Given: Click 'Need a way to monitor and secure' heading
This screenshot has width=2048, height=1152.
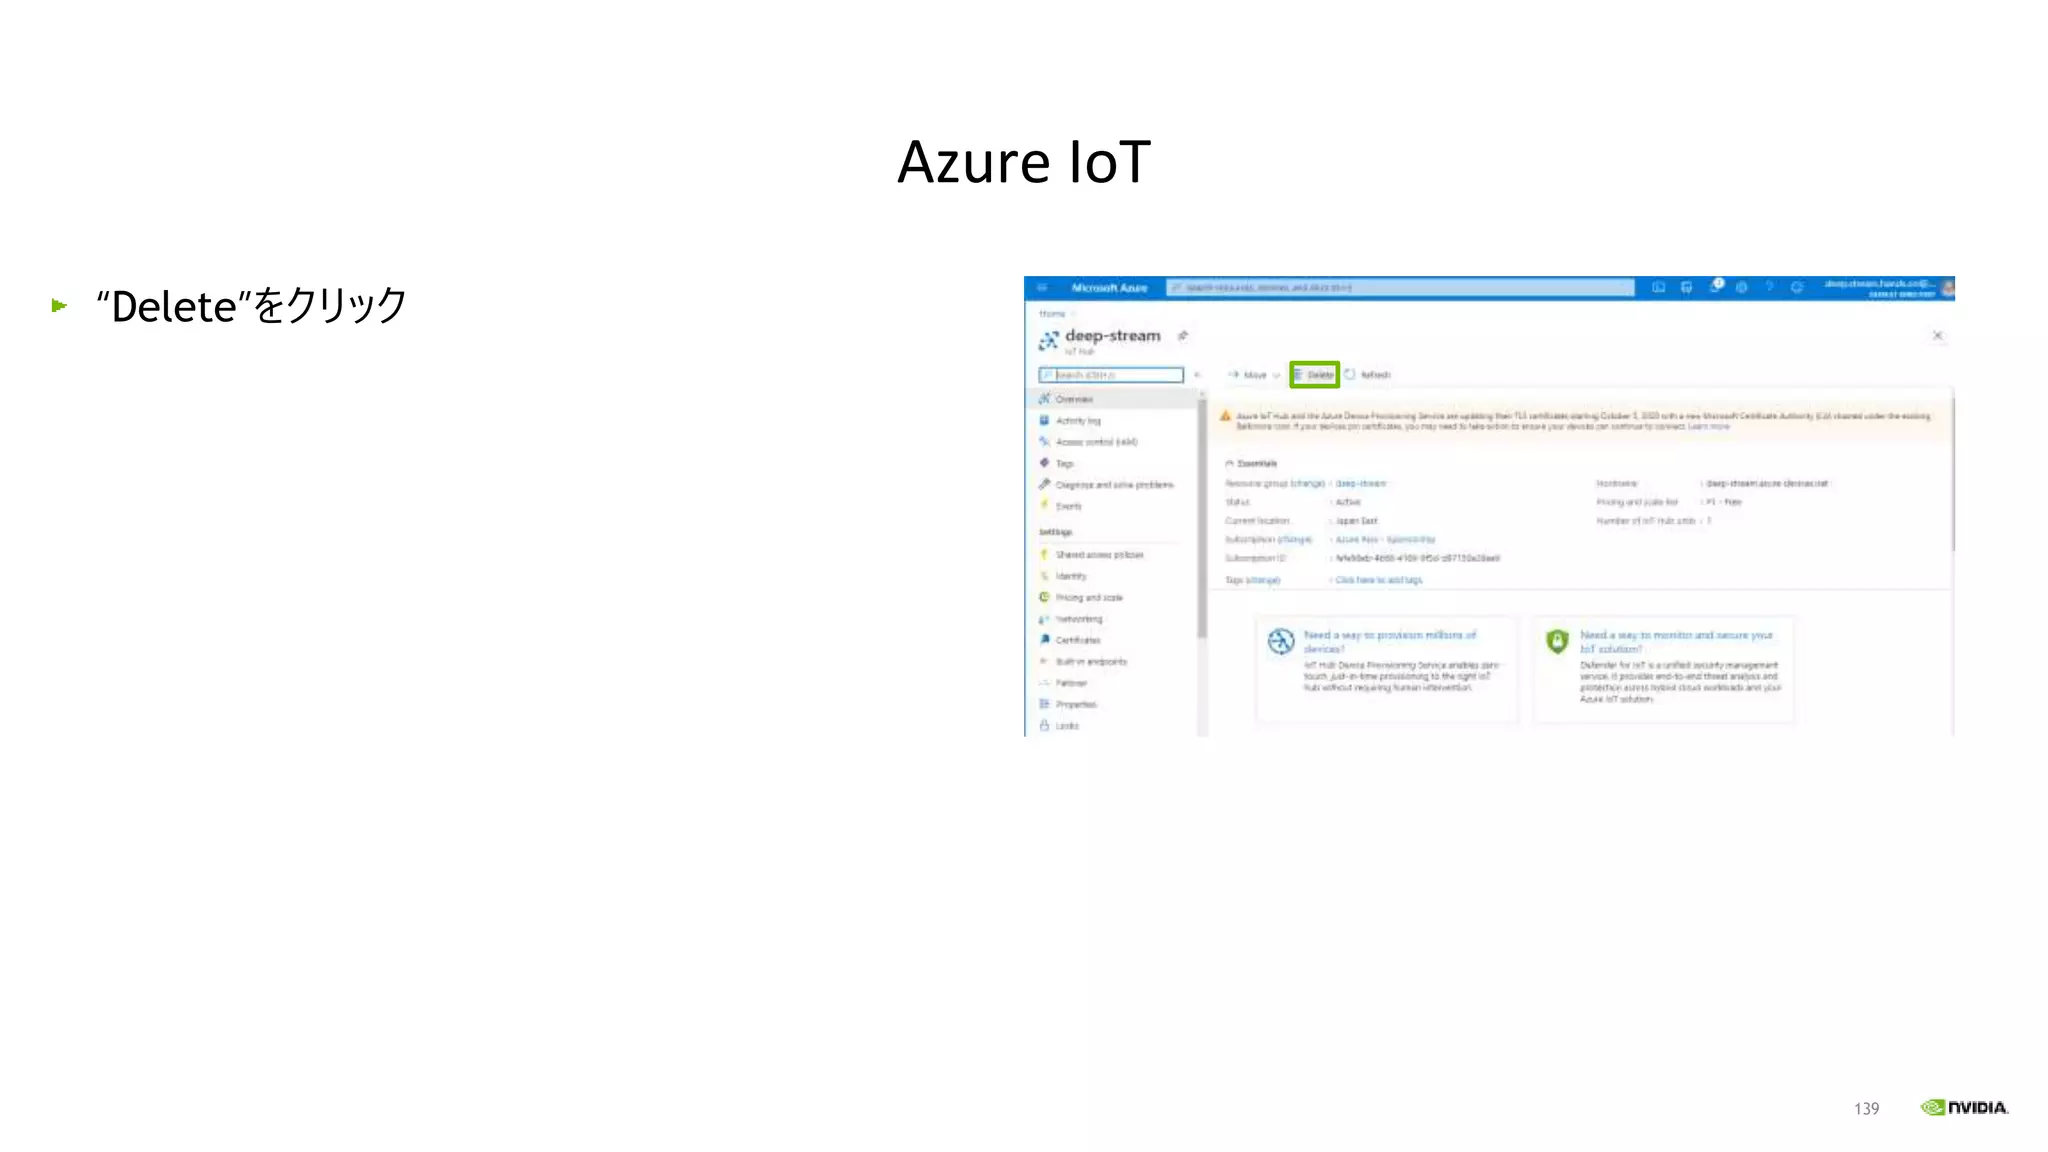Looking at the screenshot, I should click(x=1676, y=641).
